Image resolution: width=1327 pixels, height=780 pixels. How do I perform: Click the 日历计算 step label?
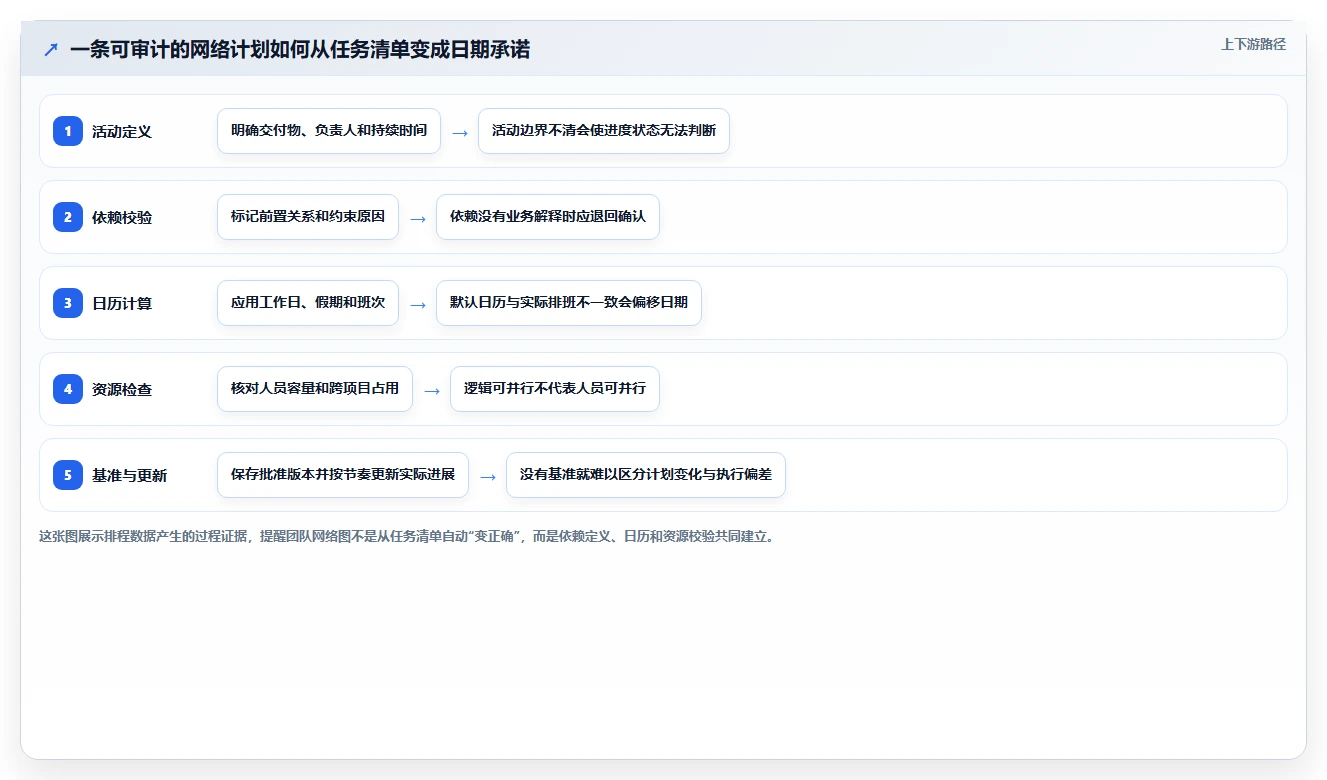pos(122,303)
